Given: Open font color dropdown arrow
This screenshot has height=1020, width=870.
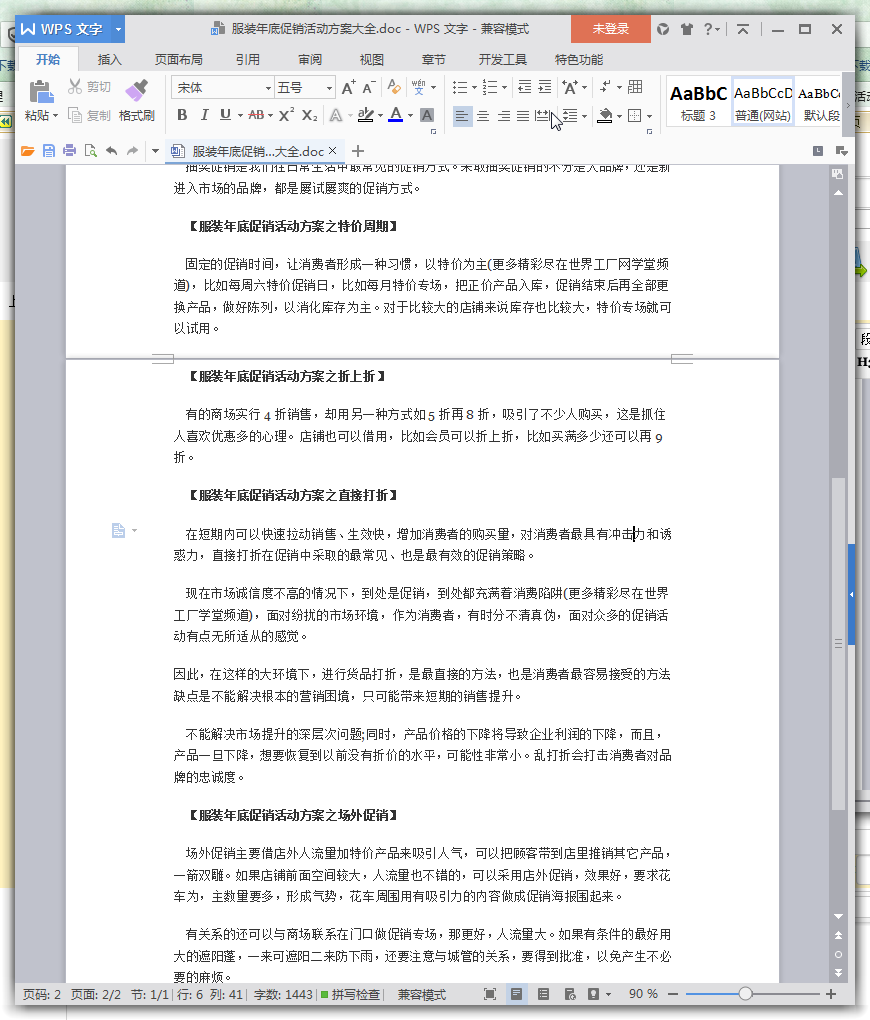Looking at the screenshot, I should coord(411,116).
